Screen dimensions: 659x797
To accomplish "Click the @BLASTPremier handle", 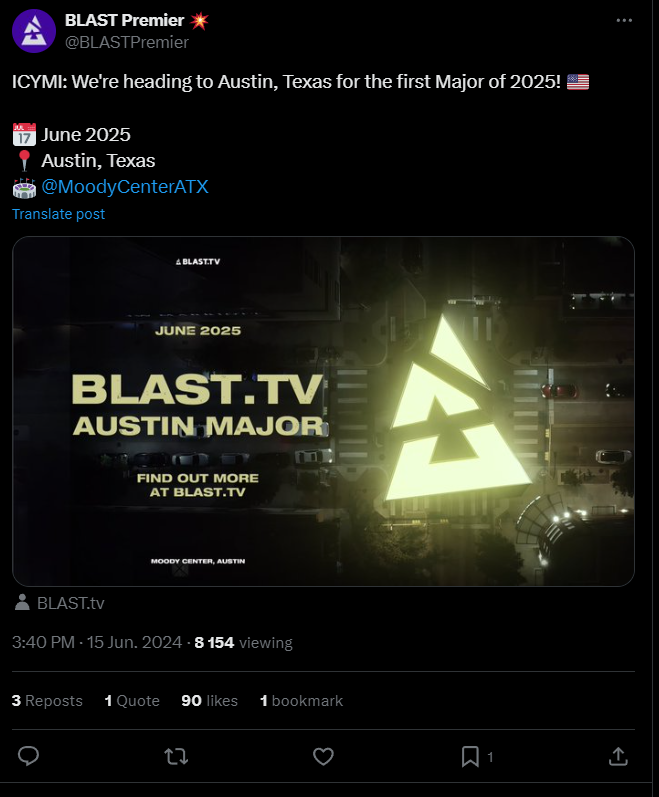I will tap(127, 42).
